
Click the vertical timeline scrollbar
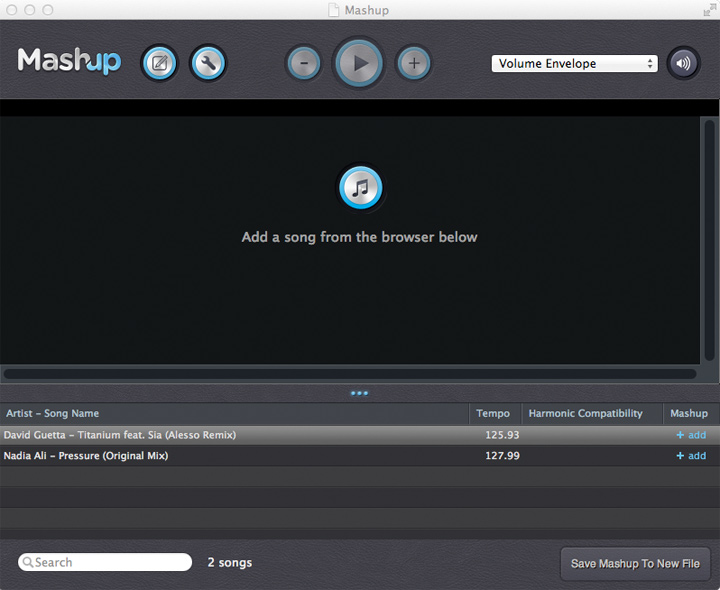(709, 240)
